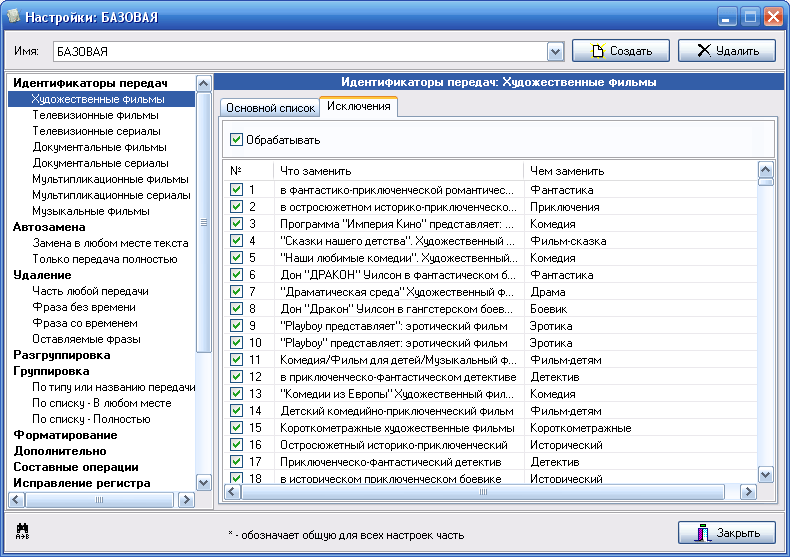Open the Форматирование section
Screen dimensions: 790x557
[65, 435]
